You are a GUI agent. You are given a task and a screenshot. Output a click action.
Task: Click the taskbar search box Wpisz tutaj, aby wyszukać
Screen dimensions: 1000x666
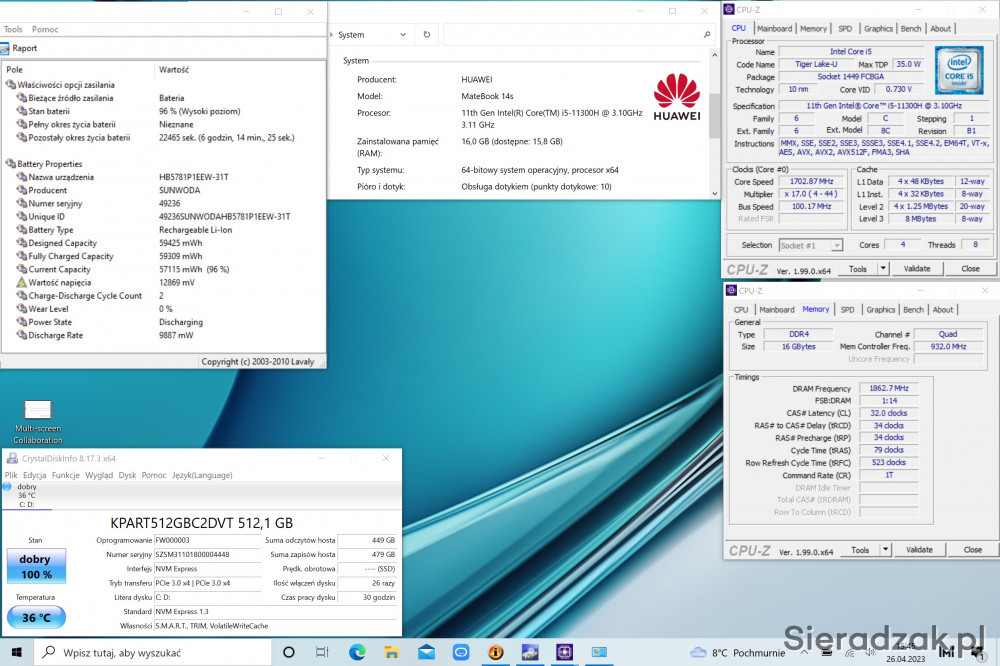pyautogui.click(x=154, y=653)
